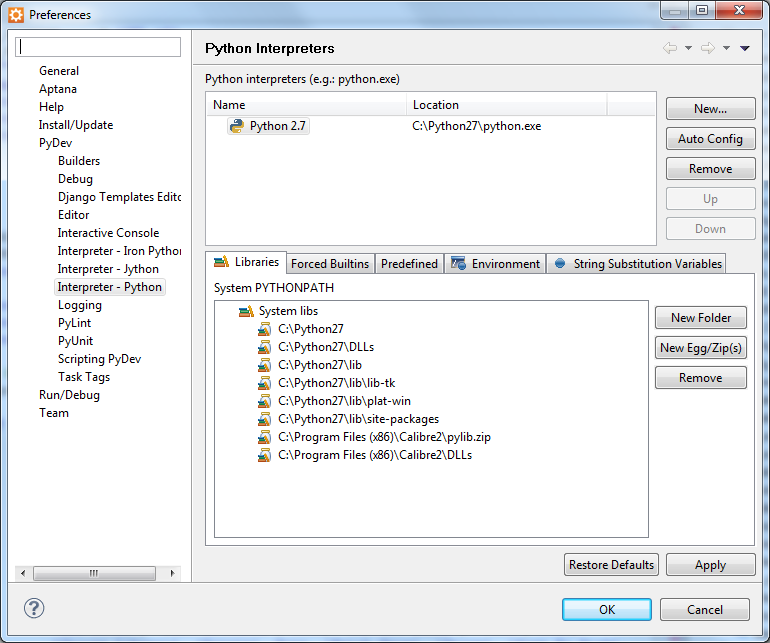
Task: Click the forward navigation arrow icon
Action: tap(708, 48)
